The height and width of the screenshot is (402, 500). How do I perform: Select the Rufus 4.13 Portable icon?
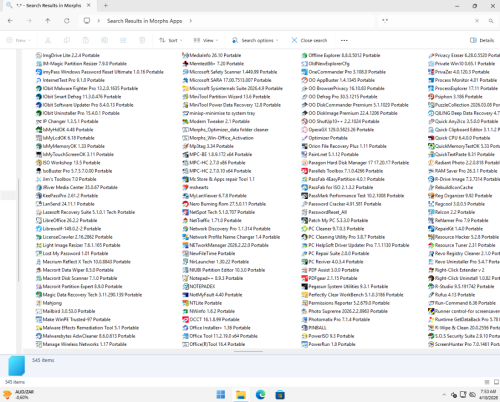(x=431, y=295)
